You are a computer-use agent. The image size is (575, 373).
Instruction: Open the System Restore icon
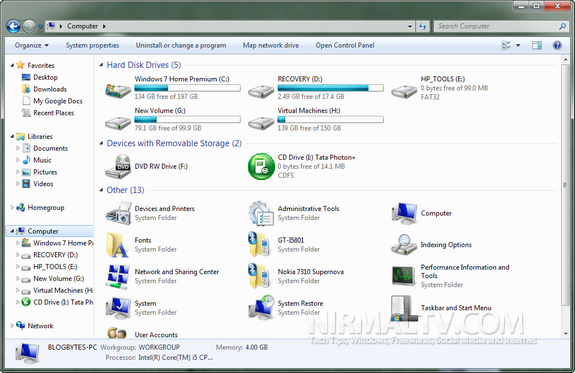tap(261, 307)
